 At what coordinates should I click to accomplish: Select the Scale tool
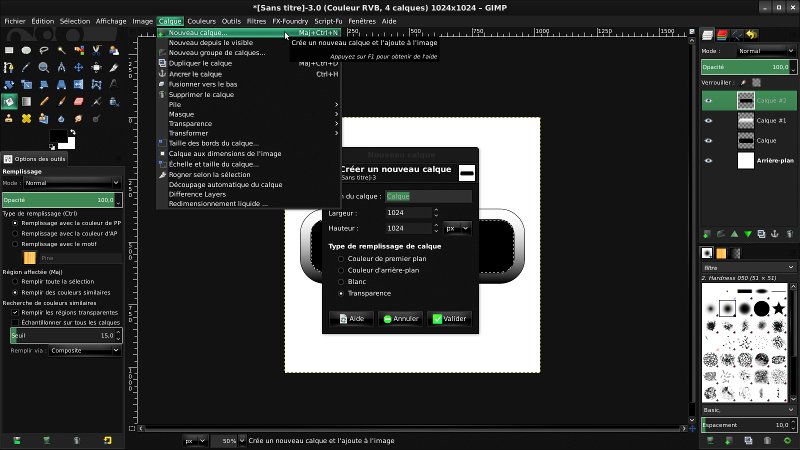(x=27, y=85)
